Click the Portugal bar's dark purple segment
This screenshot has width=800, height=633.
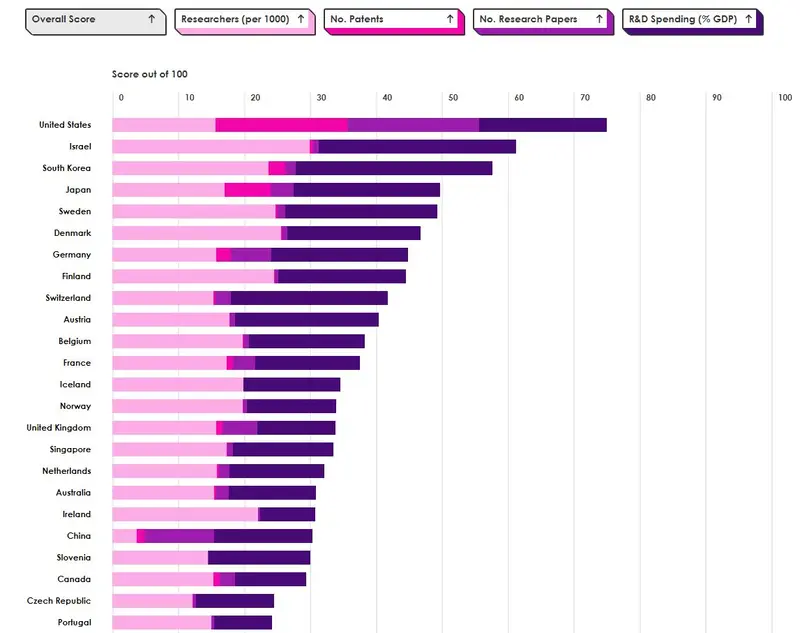243,622
